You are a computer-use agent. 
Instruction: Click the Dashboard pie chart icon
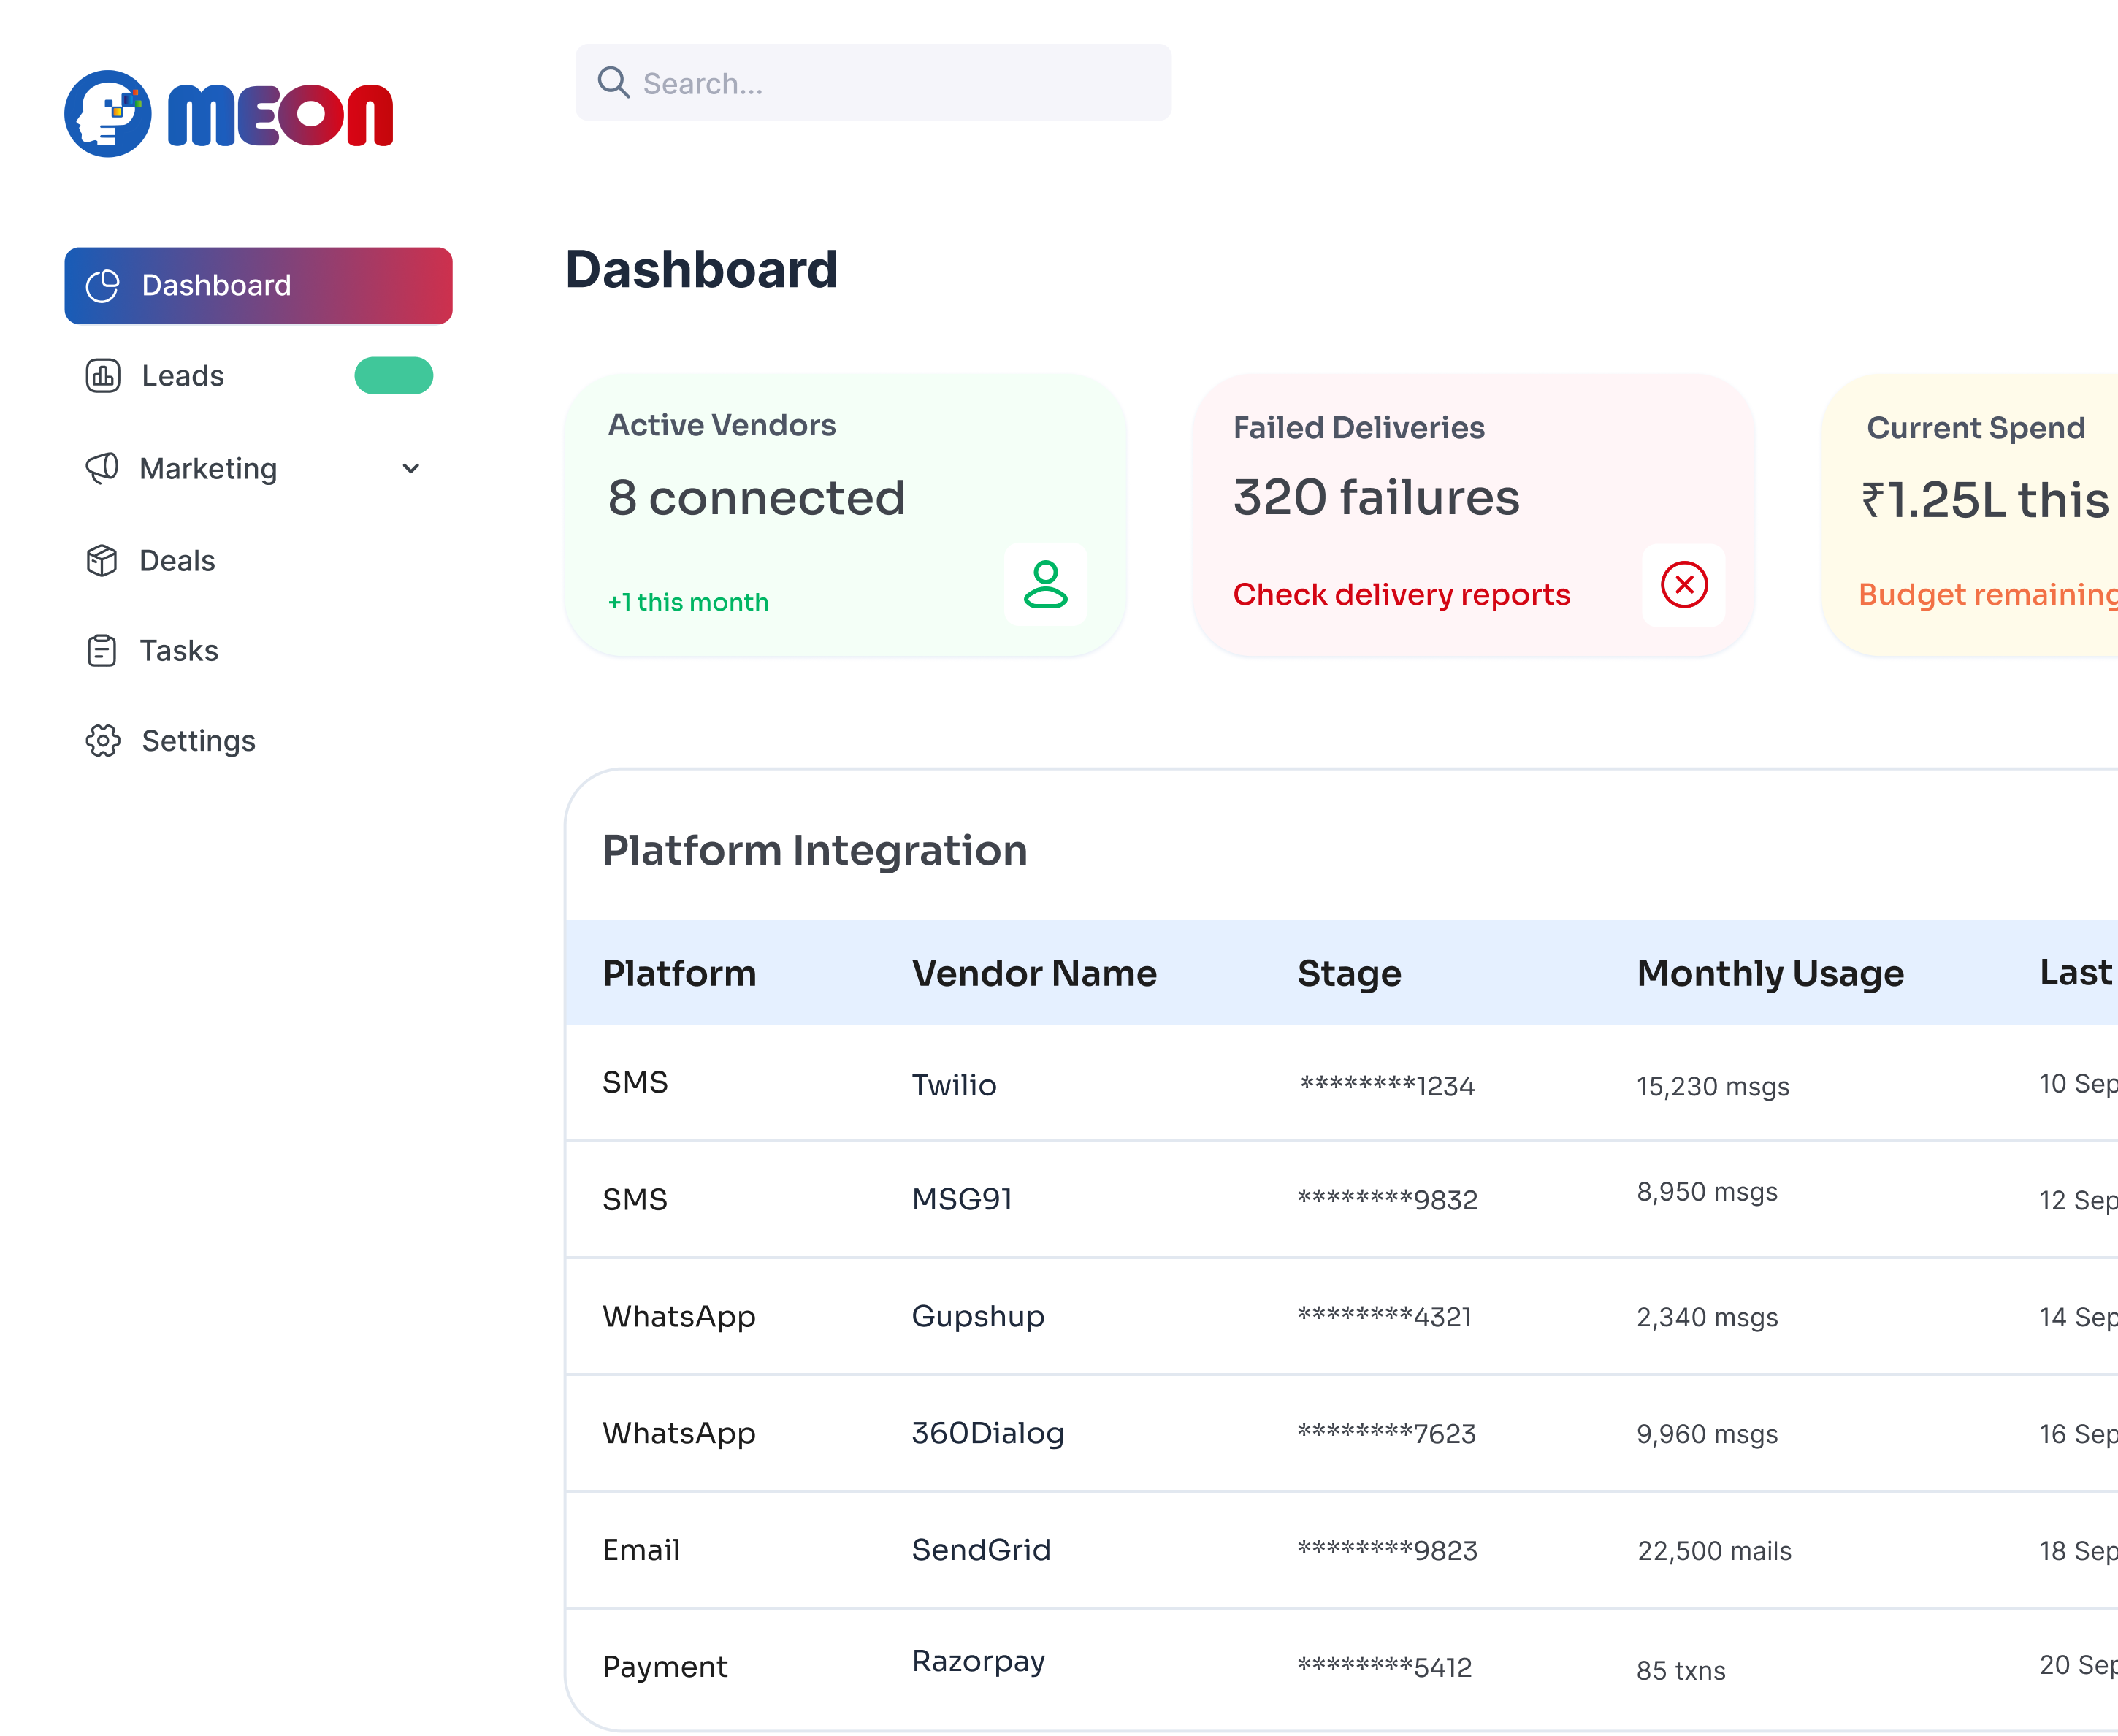pos(103,286)
